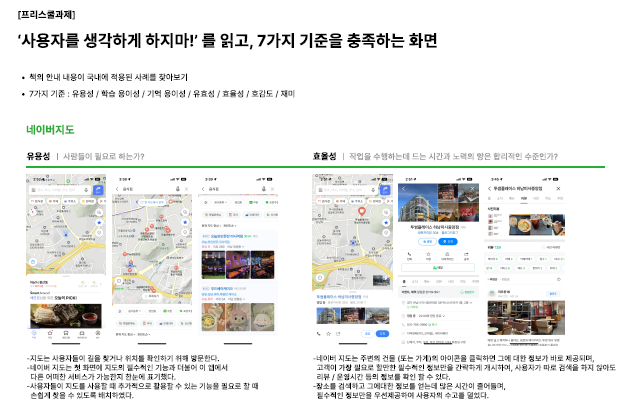
Task: Tap list-view button at bottom of 음식점 map
Action: (152, 296)
